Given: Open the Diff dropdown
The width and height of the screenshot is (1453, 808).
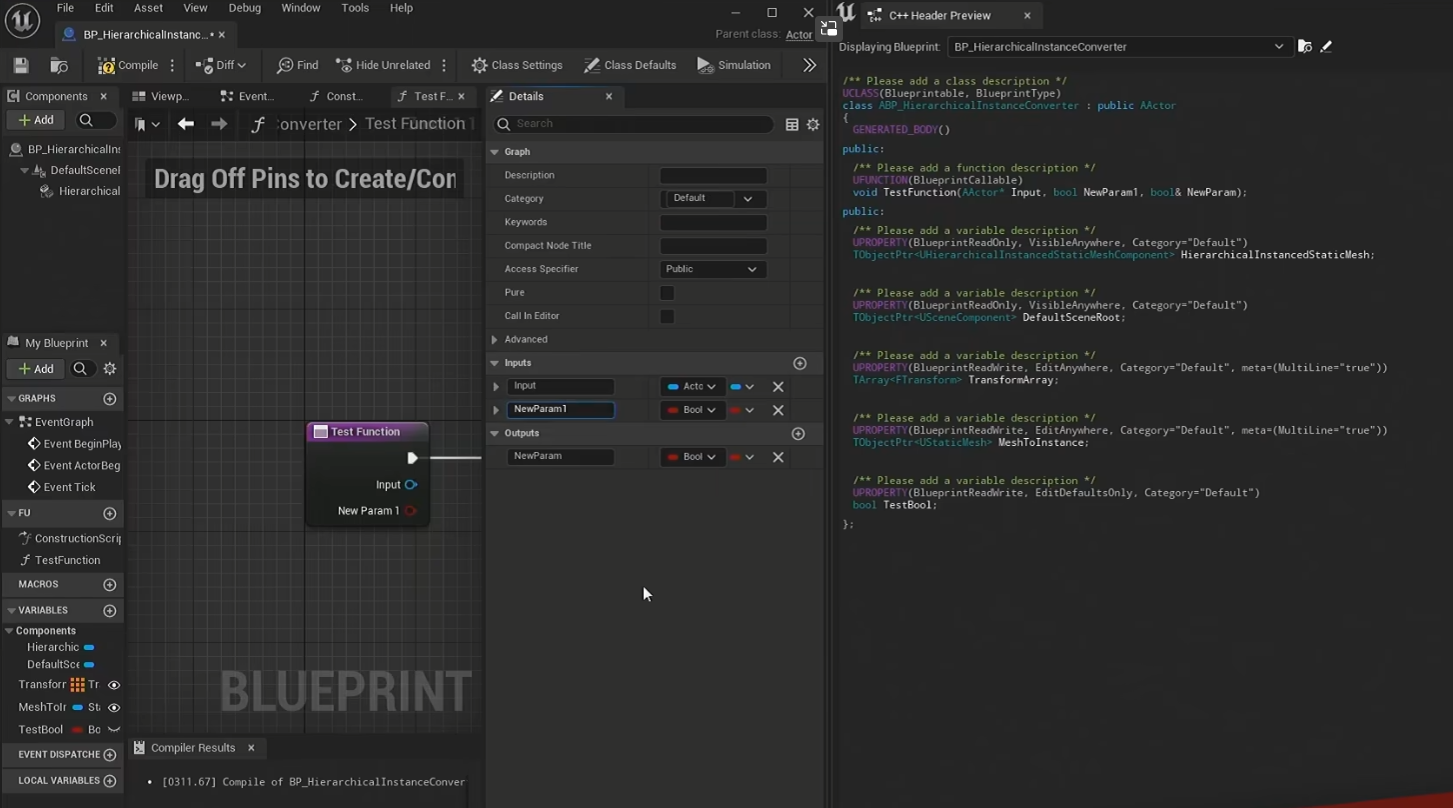Looking at the screenshot, I should [x=221, y=65].
